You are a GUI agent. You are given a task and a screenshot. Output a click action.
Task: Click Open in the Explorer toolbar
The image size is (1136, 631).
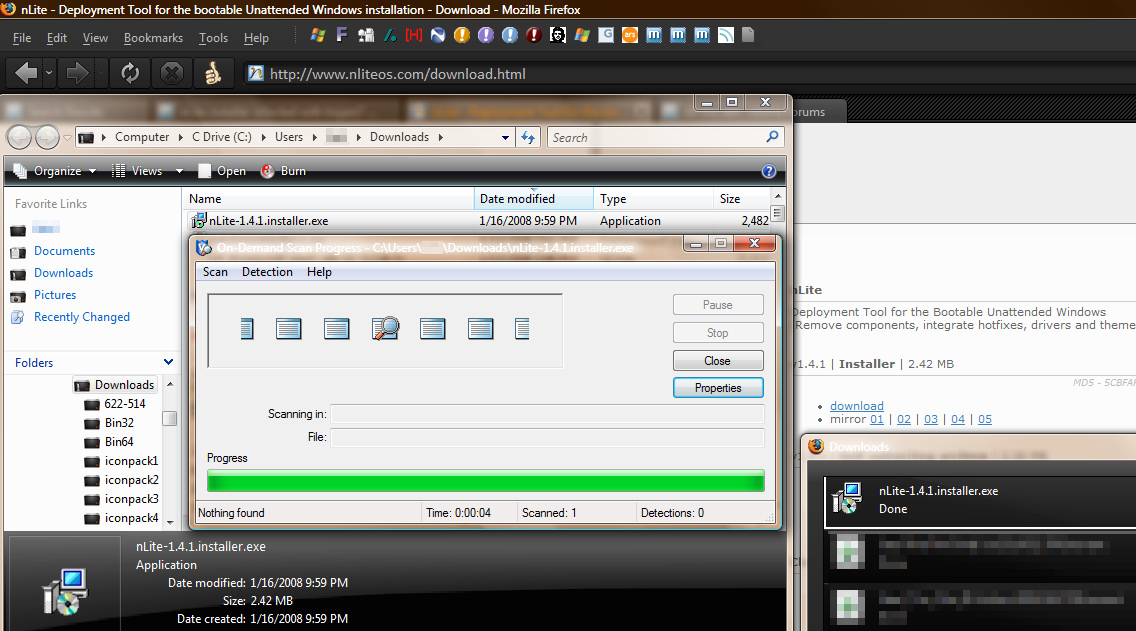tap(222, 171)
